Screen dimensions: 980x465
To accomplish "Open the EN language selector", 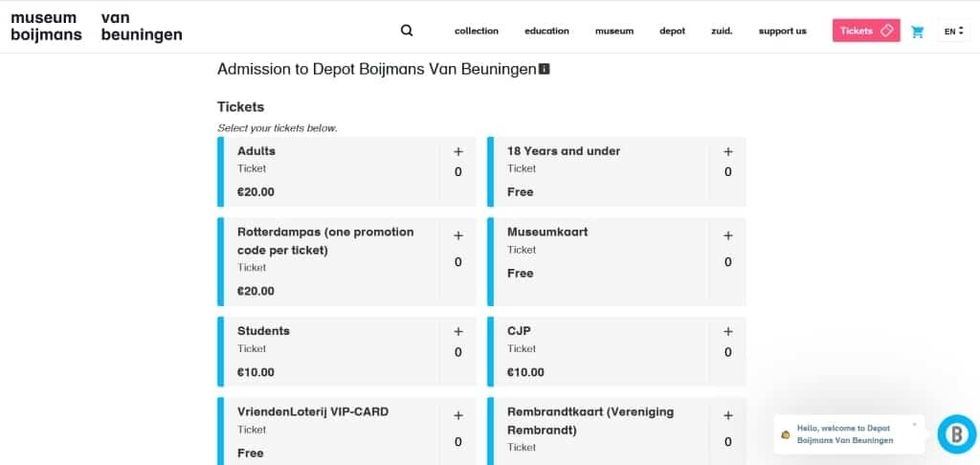I will (953, 31).
